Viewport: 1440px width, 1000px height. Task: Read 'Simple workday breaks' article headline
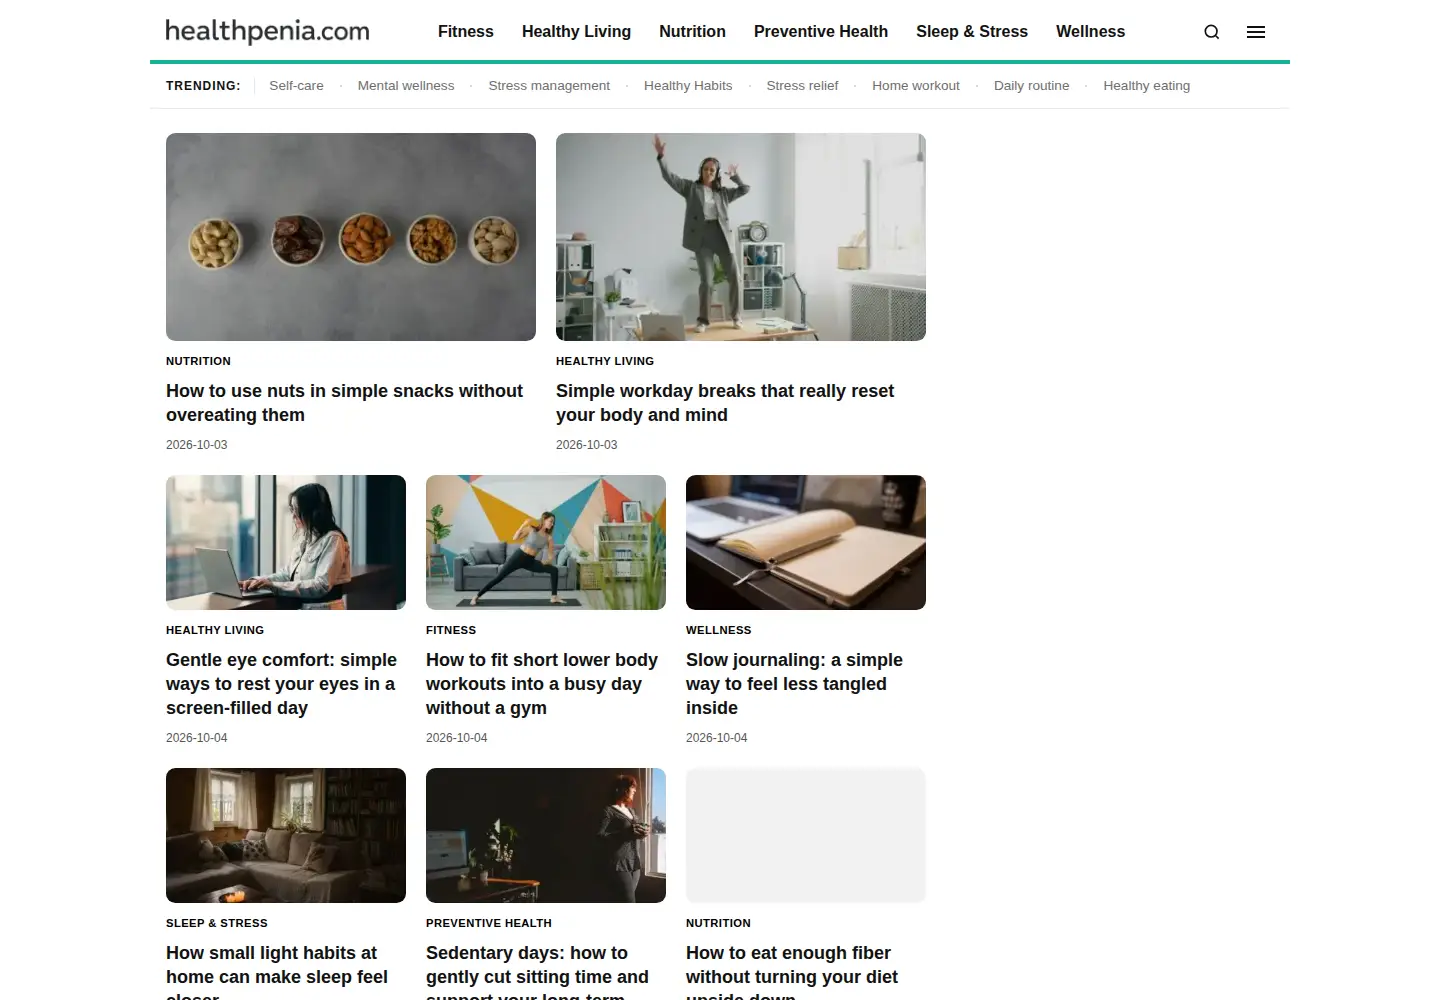pyautogui.click(x=725, y=403)
